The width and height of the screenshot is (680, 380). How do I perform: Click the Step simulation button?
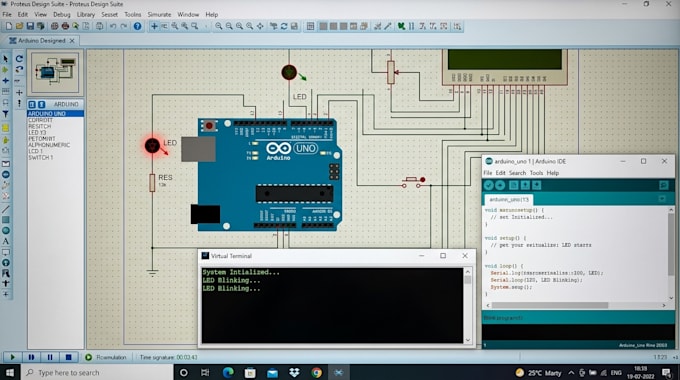[x=31, y=357]
